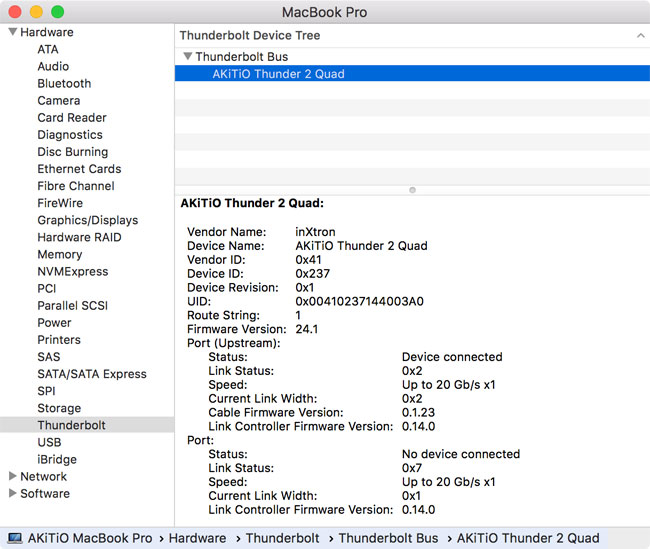Open the iBridge hardware category
The image size is (650, 549).
[57, 459]
